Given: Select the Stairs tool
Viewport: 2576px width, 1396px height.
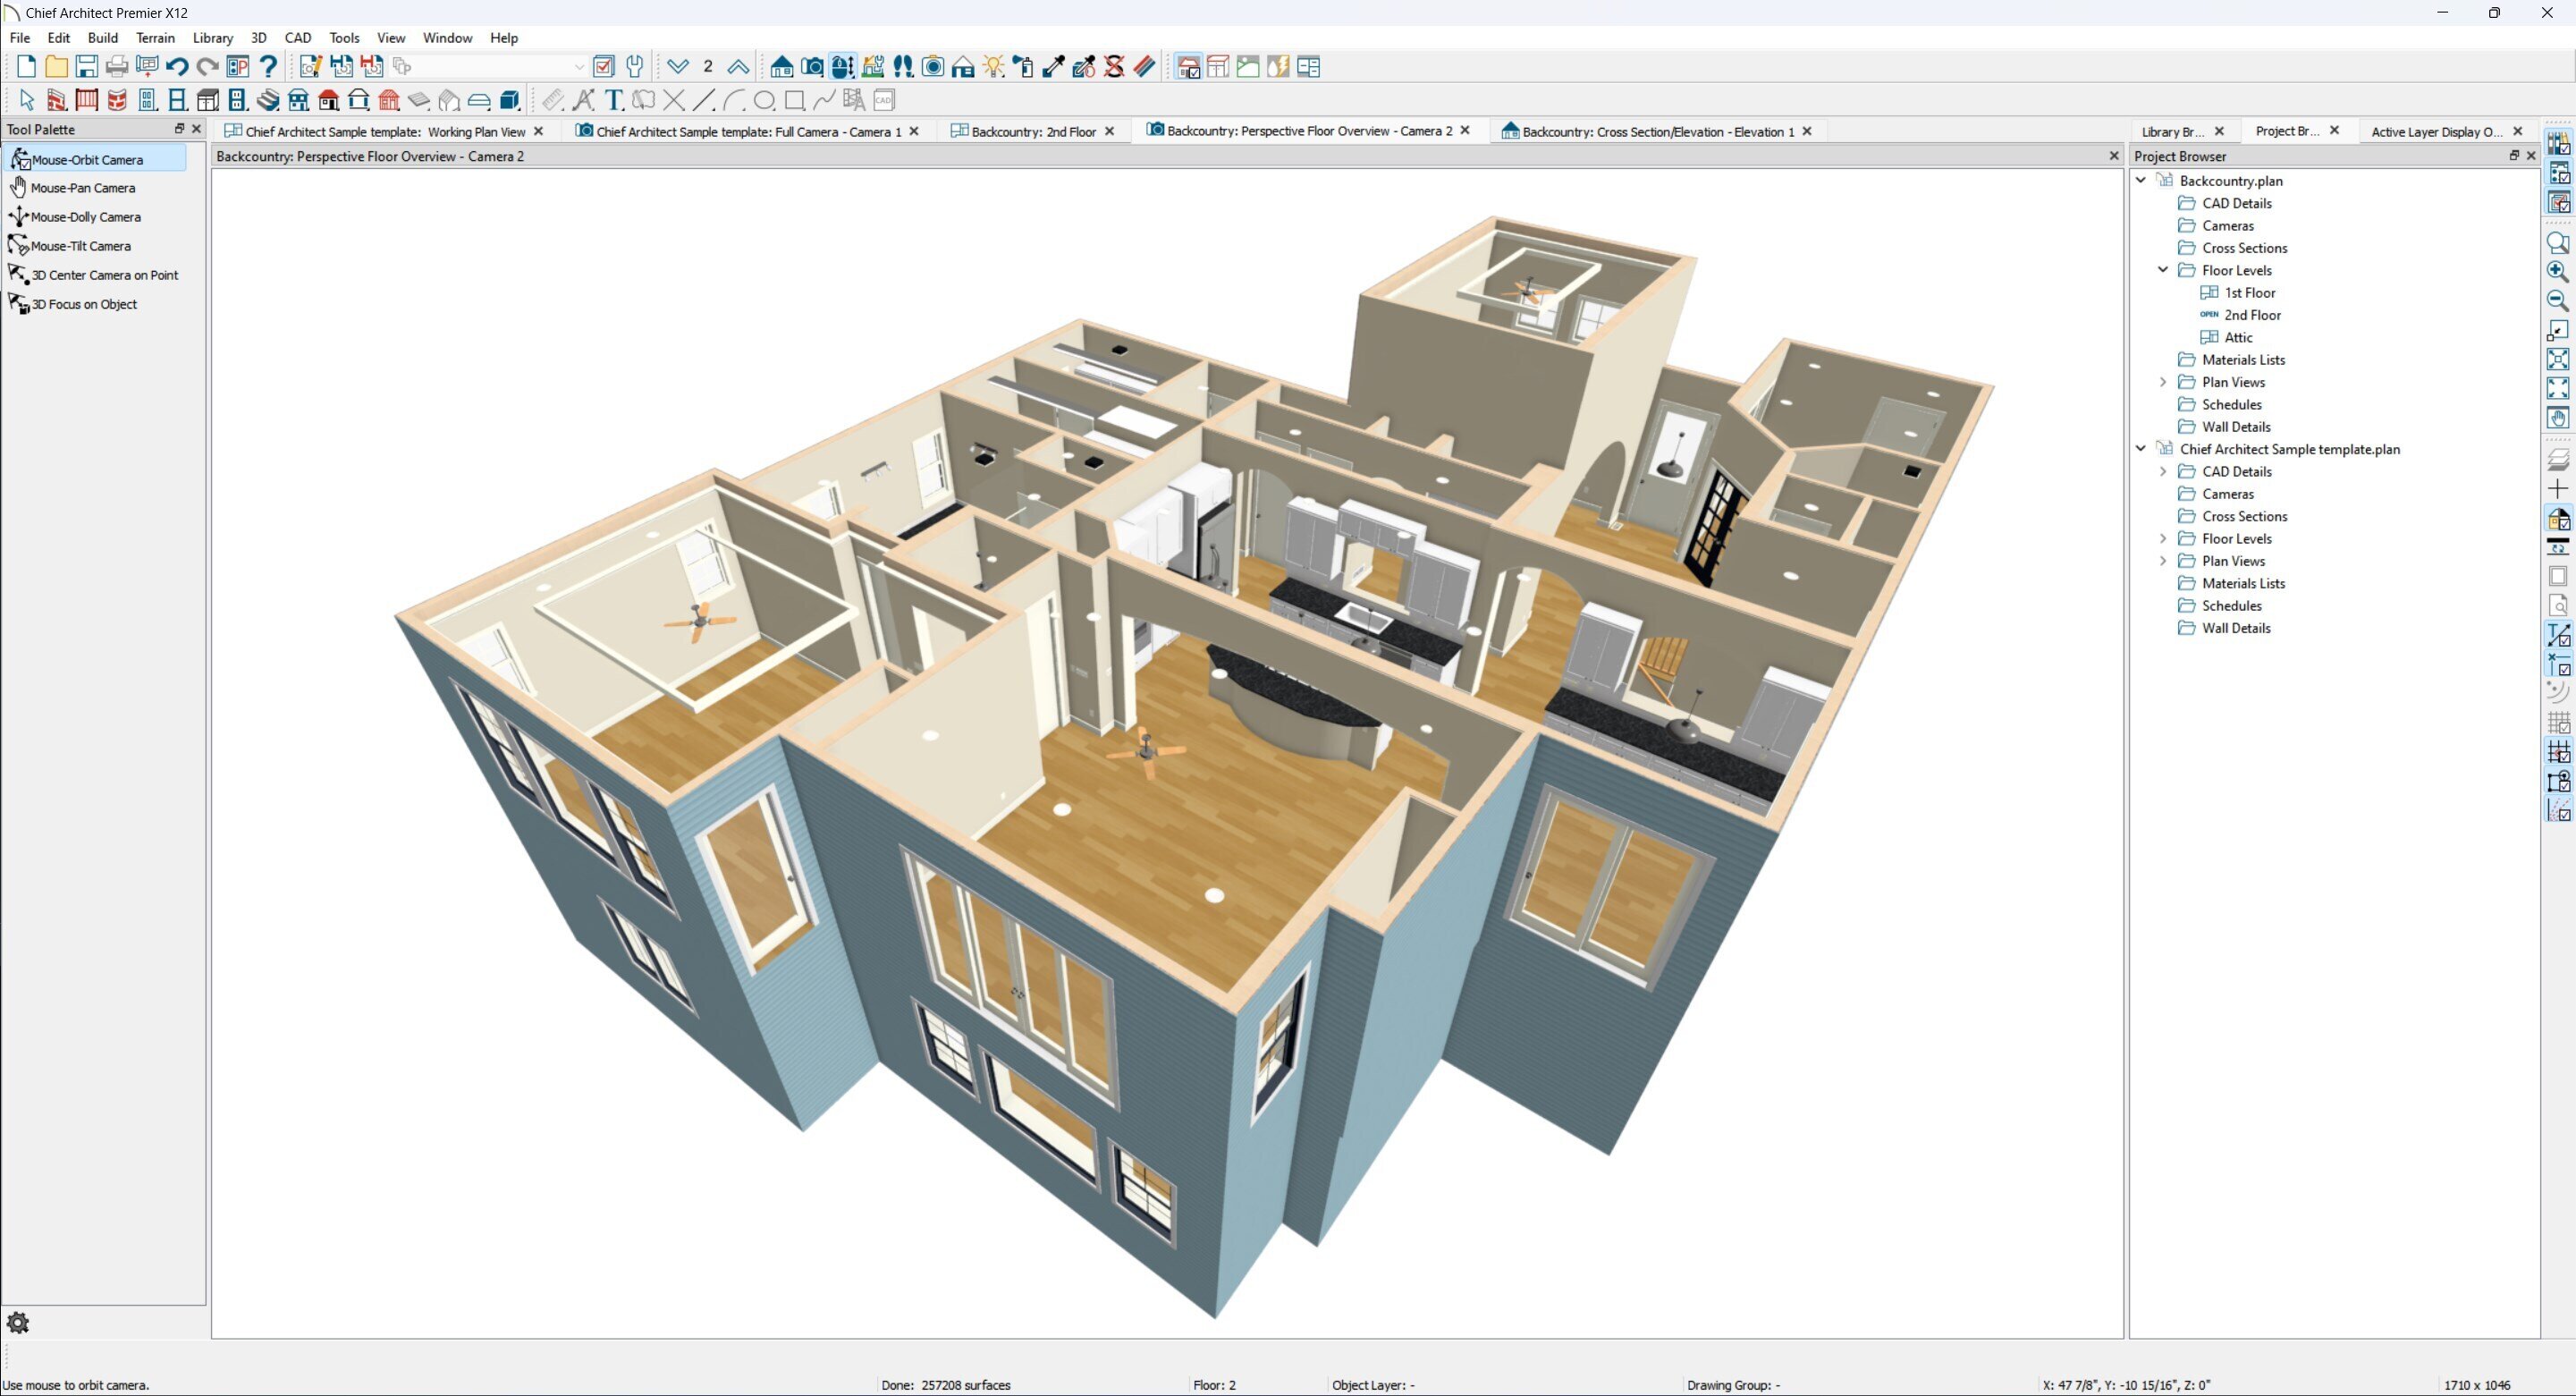Looking at the screenshot, I should click(x=269, y=99).
